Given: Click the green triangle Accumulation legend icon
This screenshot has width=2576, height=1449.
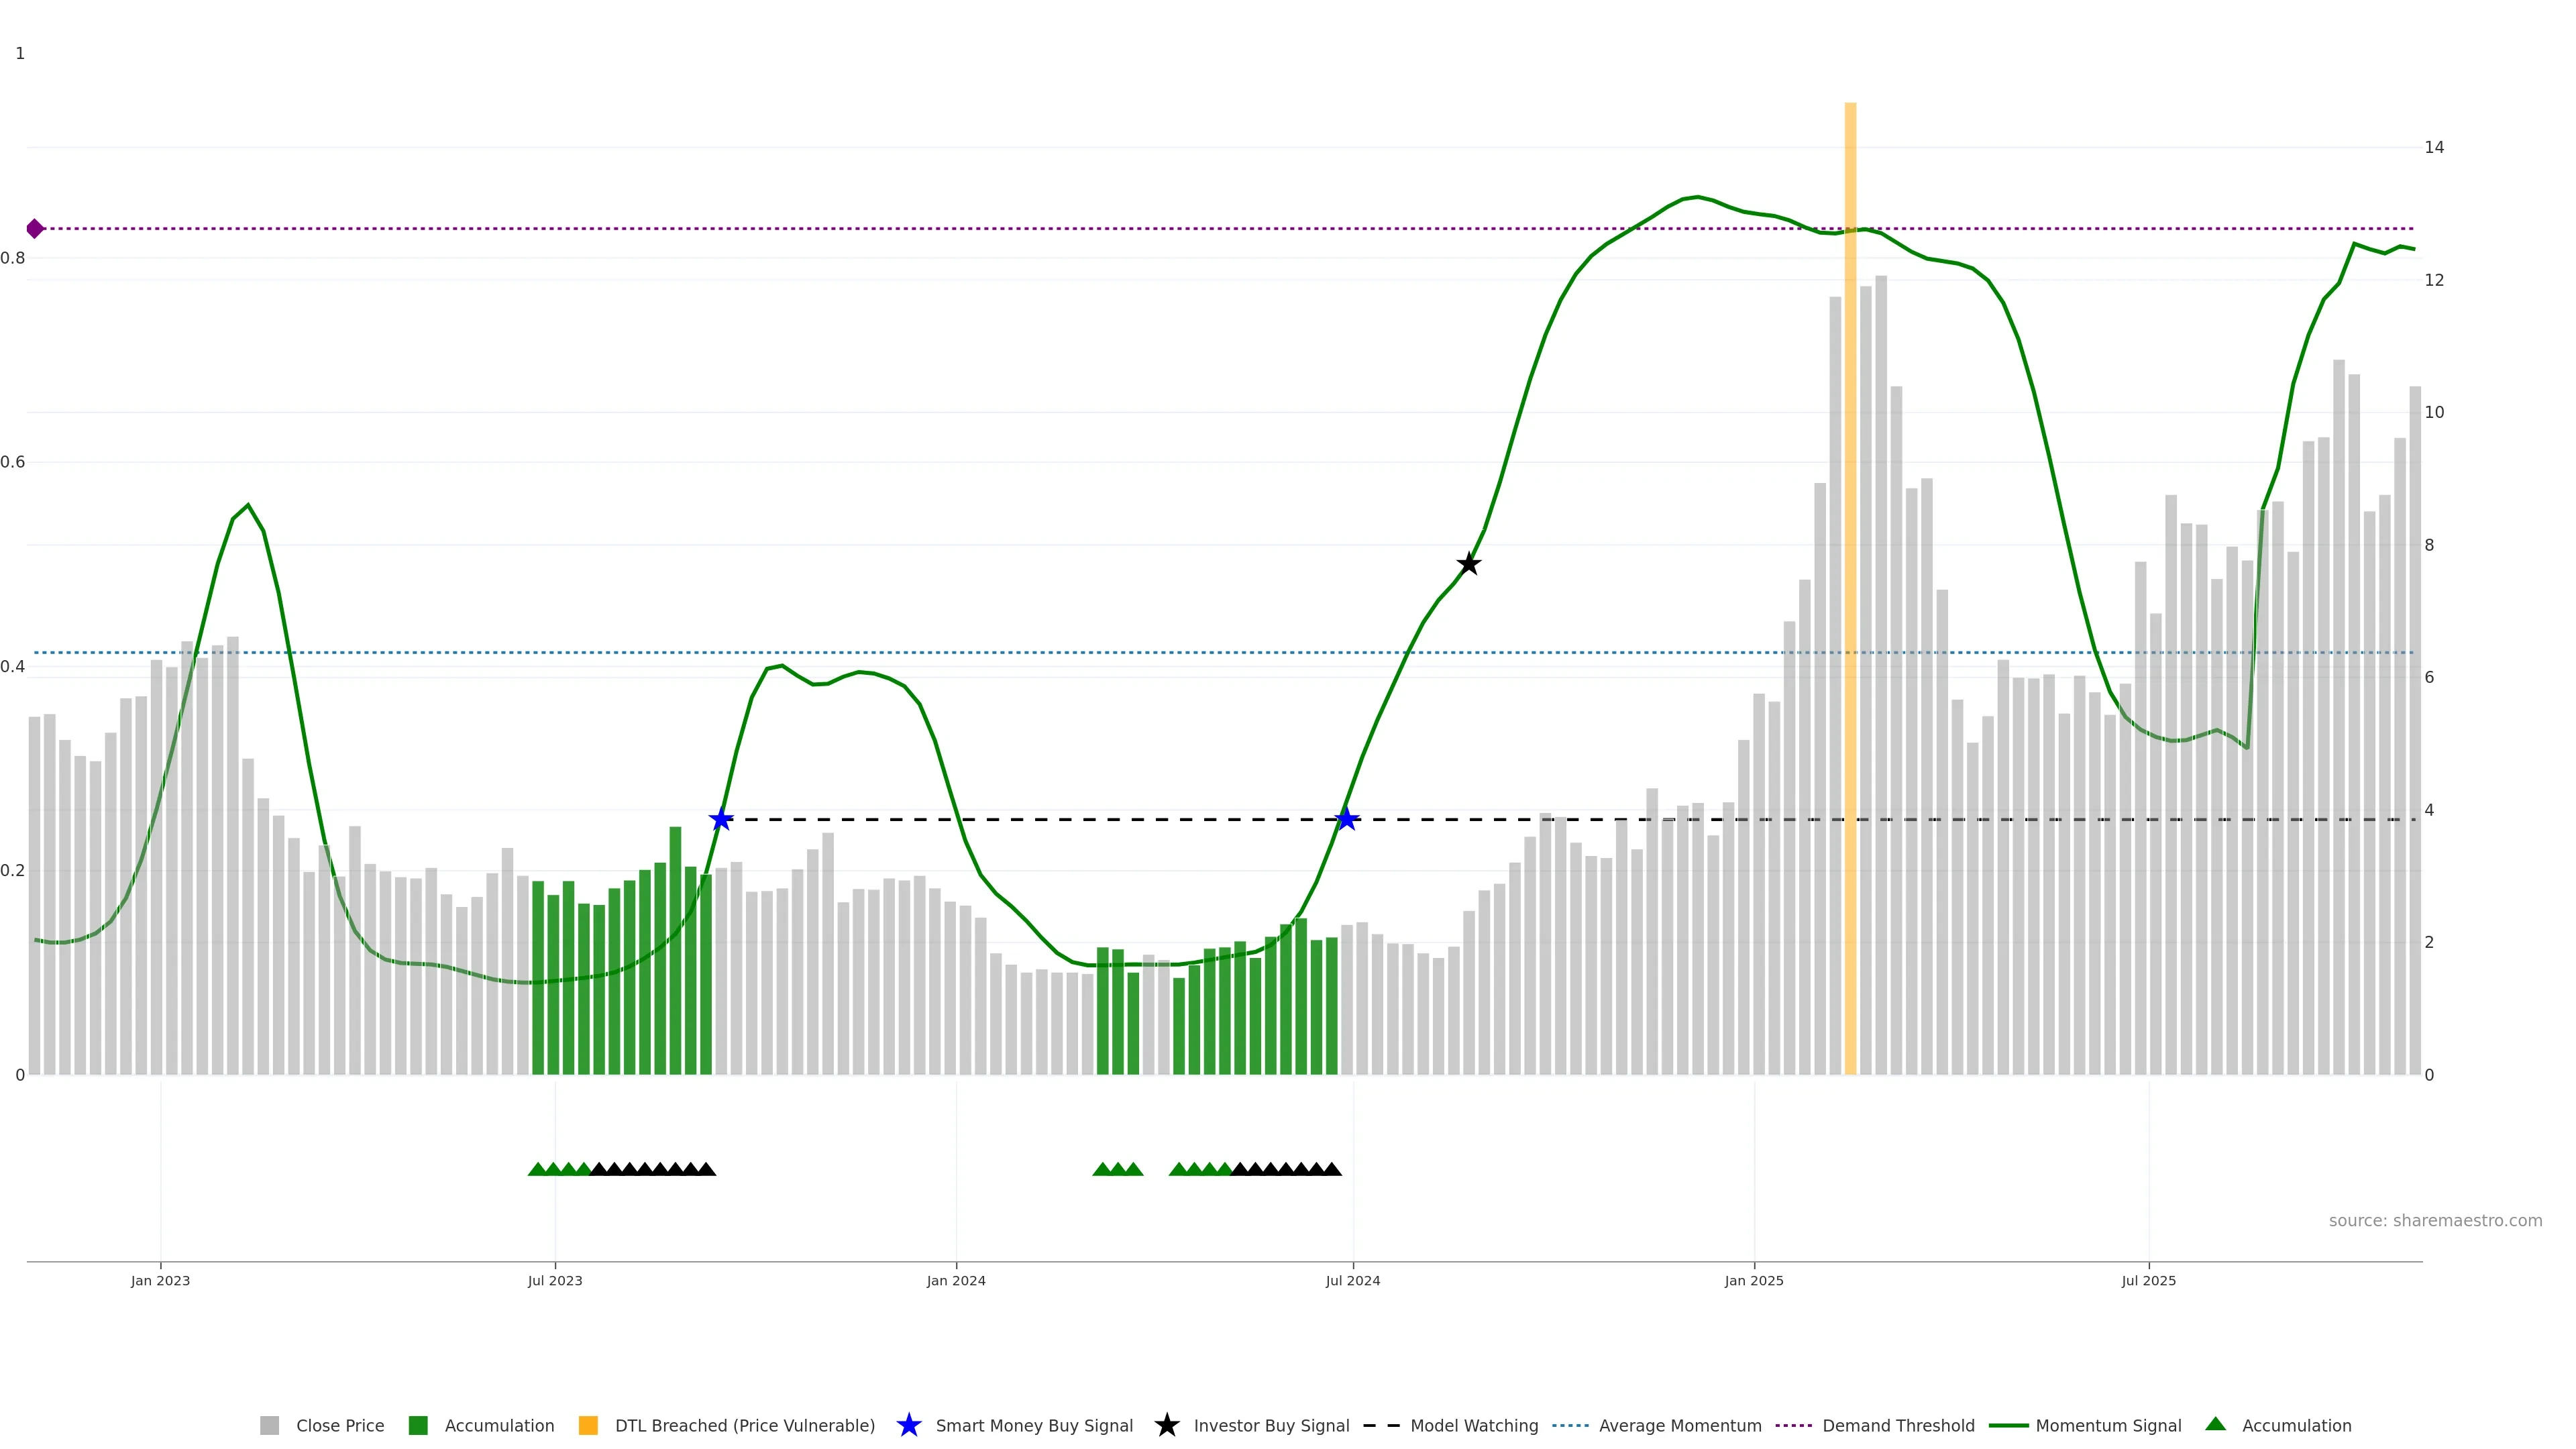Looking at the screenshot, I should (2215, 1424).
